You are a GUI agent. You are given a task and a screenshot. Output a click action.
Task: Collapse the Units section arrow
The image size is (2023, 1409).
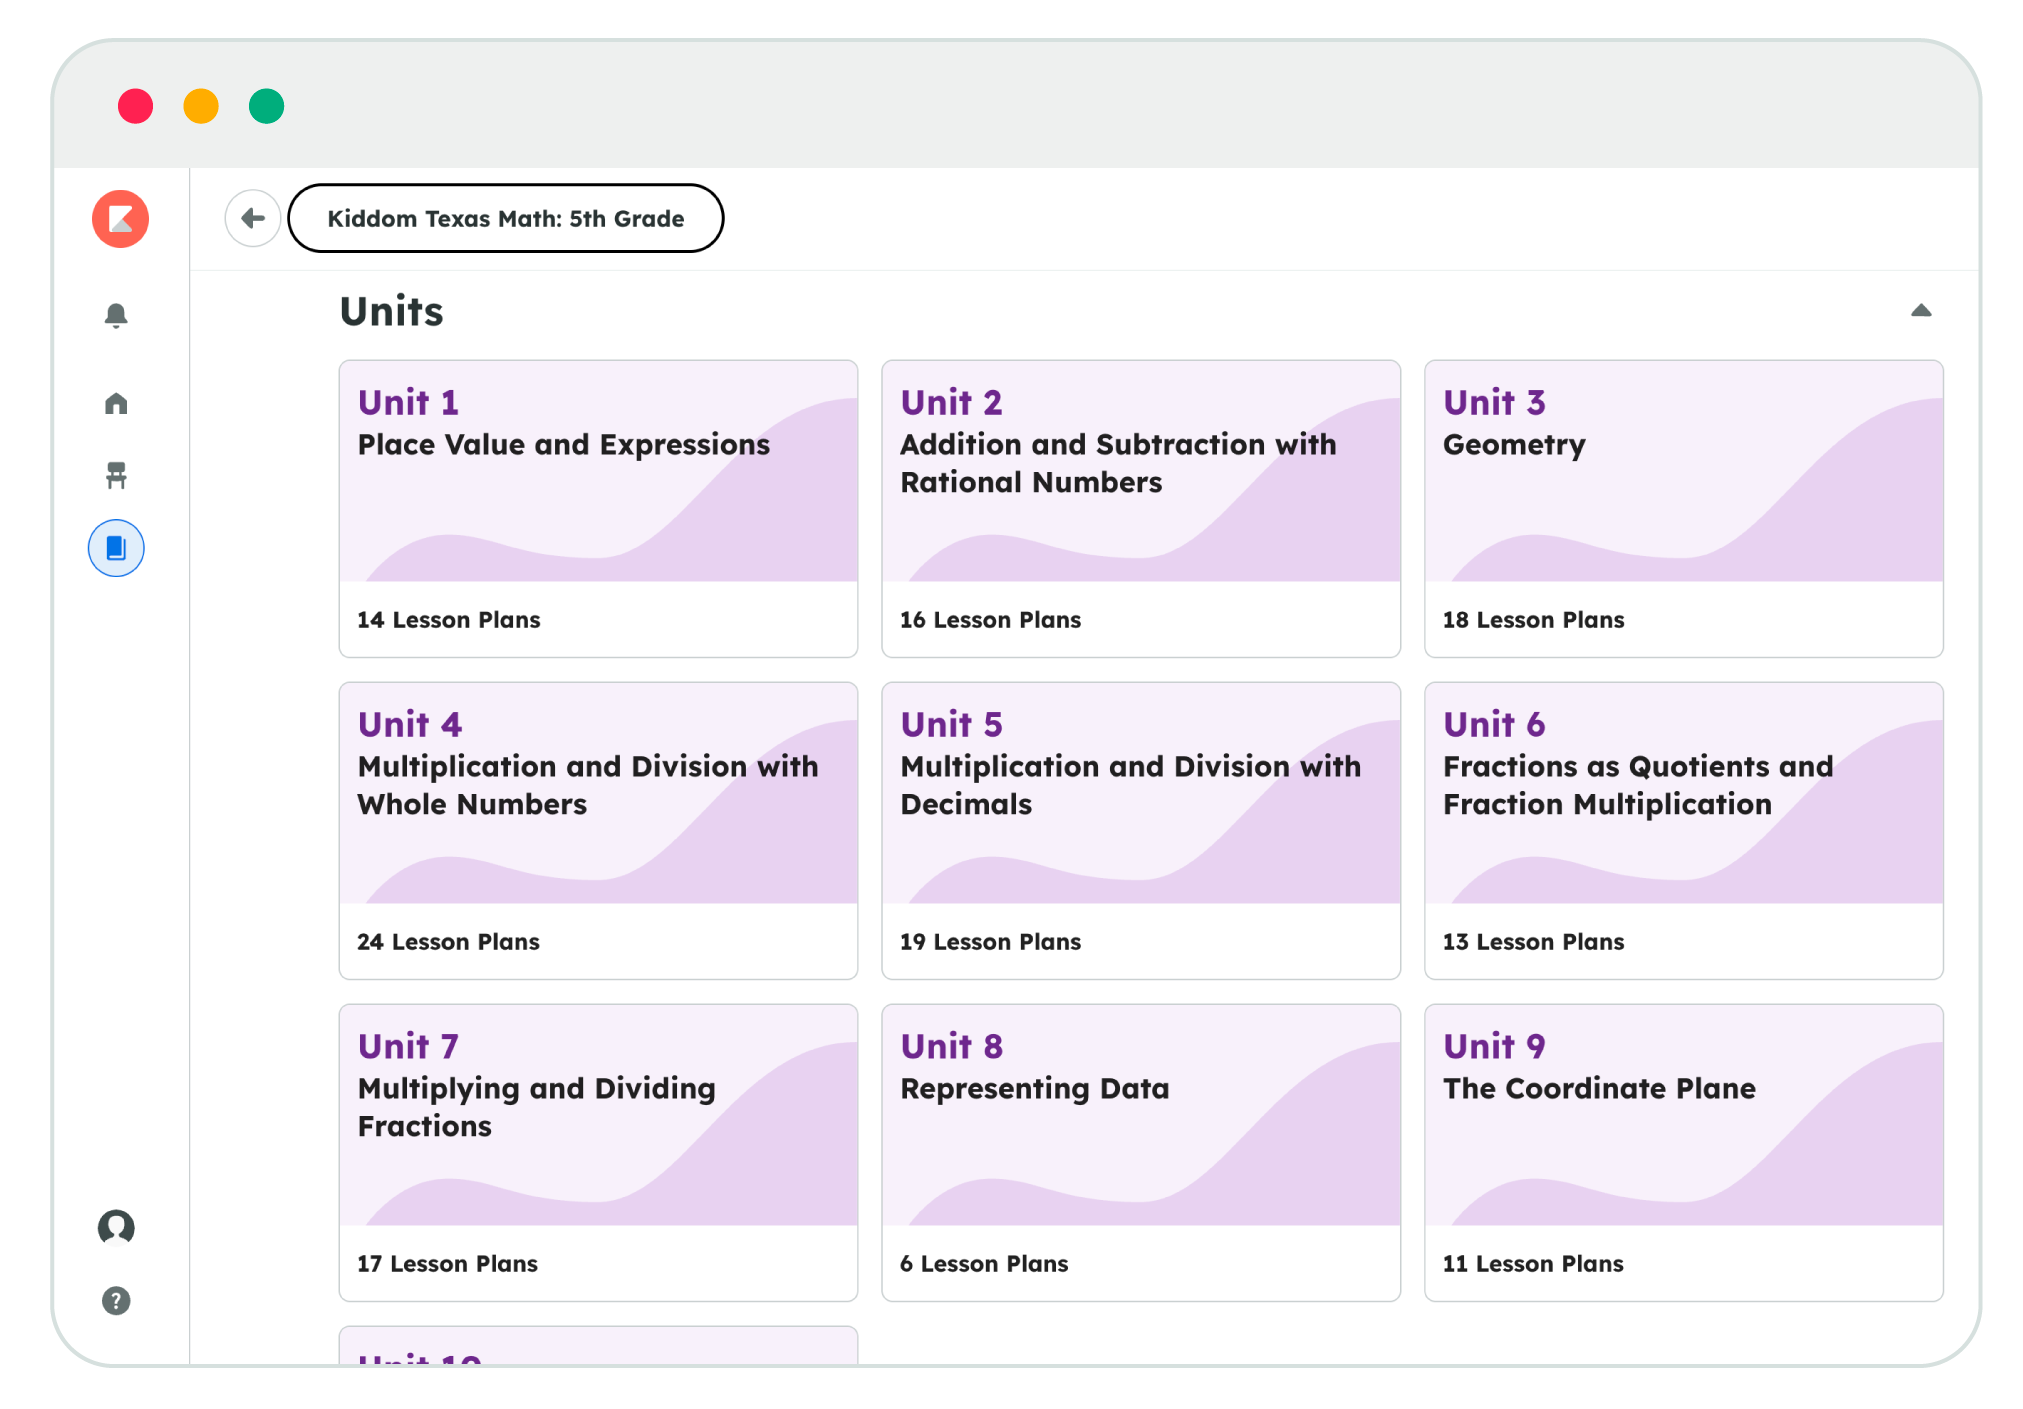(1920, 311)
